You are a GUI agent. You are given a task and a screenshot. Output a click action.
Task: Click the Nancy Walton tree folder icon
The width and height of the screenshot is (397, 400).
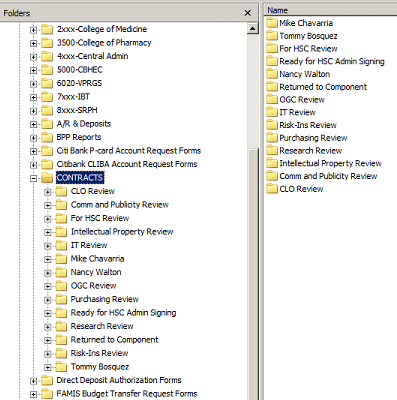click(61, 273)
